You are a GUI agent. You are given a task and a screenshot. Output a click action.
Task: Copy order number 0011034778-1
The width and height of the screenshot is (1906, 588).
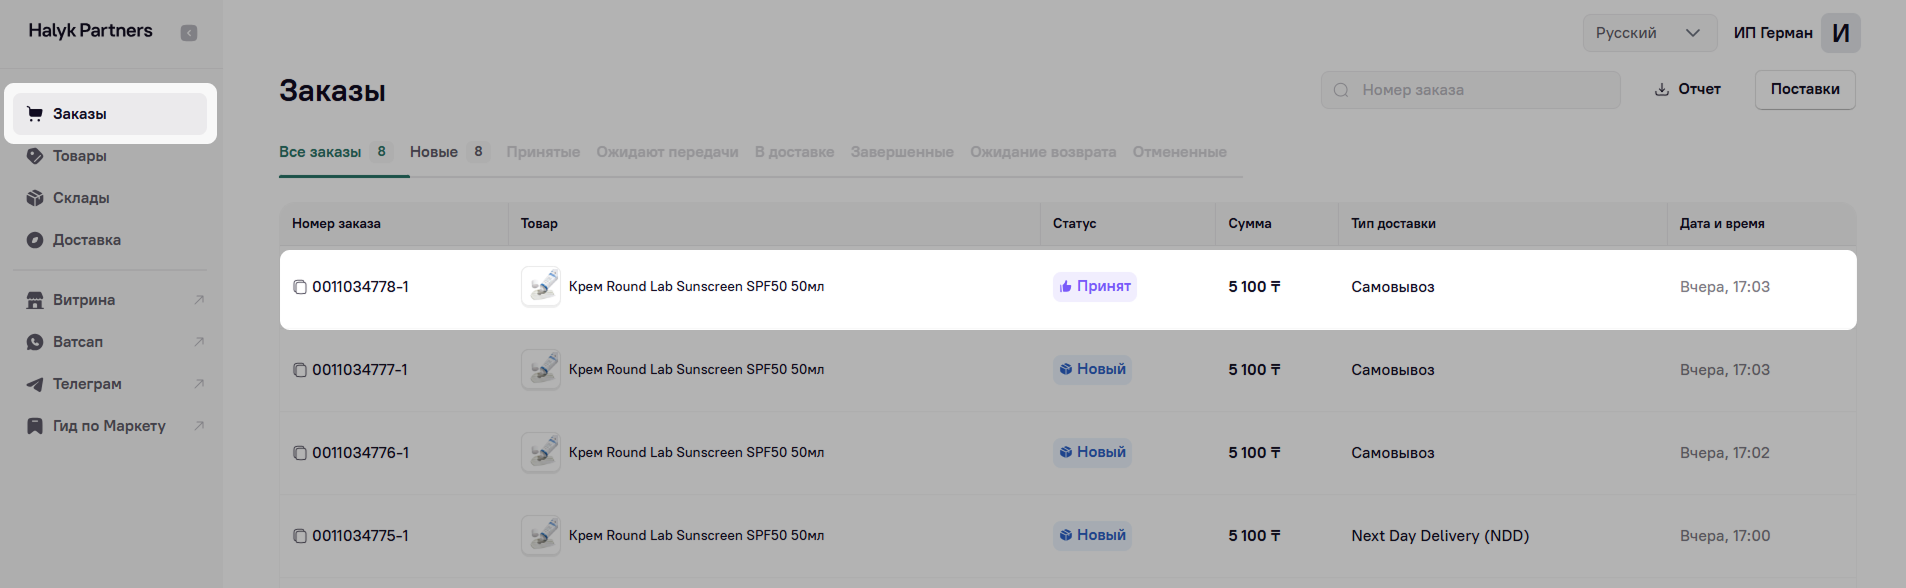(x=299, y=287)
